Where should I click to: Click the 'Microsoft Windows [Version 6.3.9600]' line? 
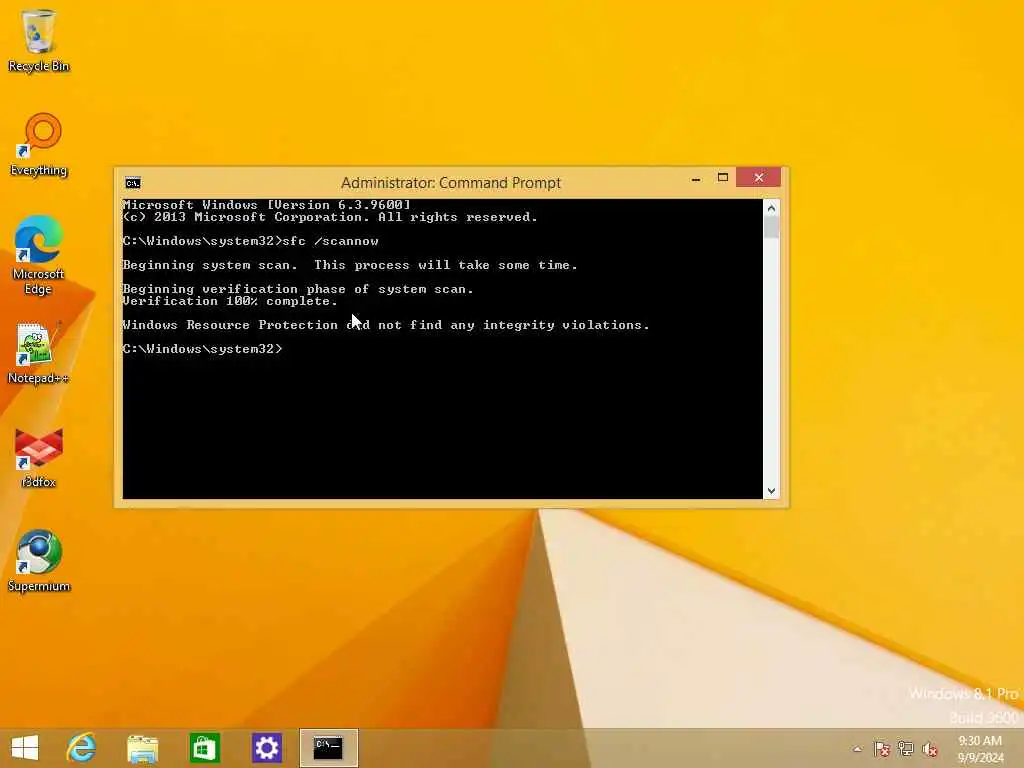coord(266,205)
